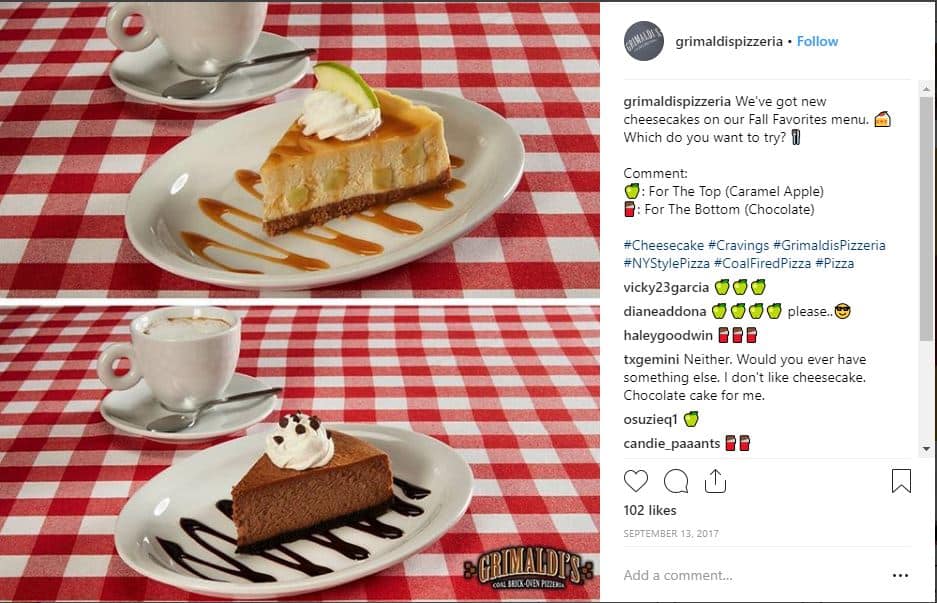
Task: Share the post using the share icon
Action: pos(715,481)
